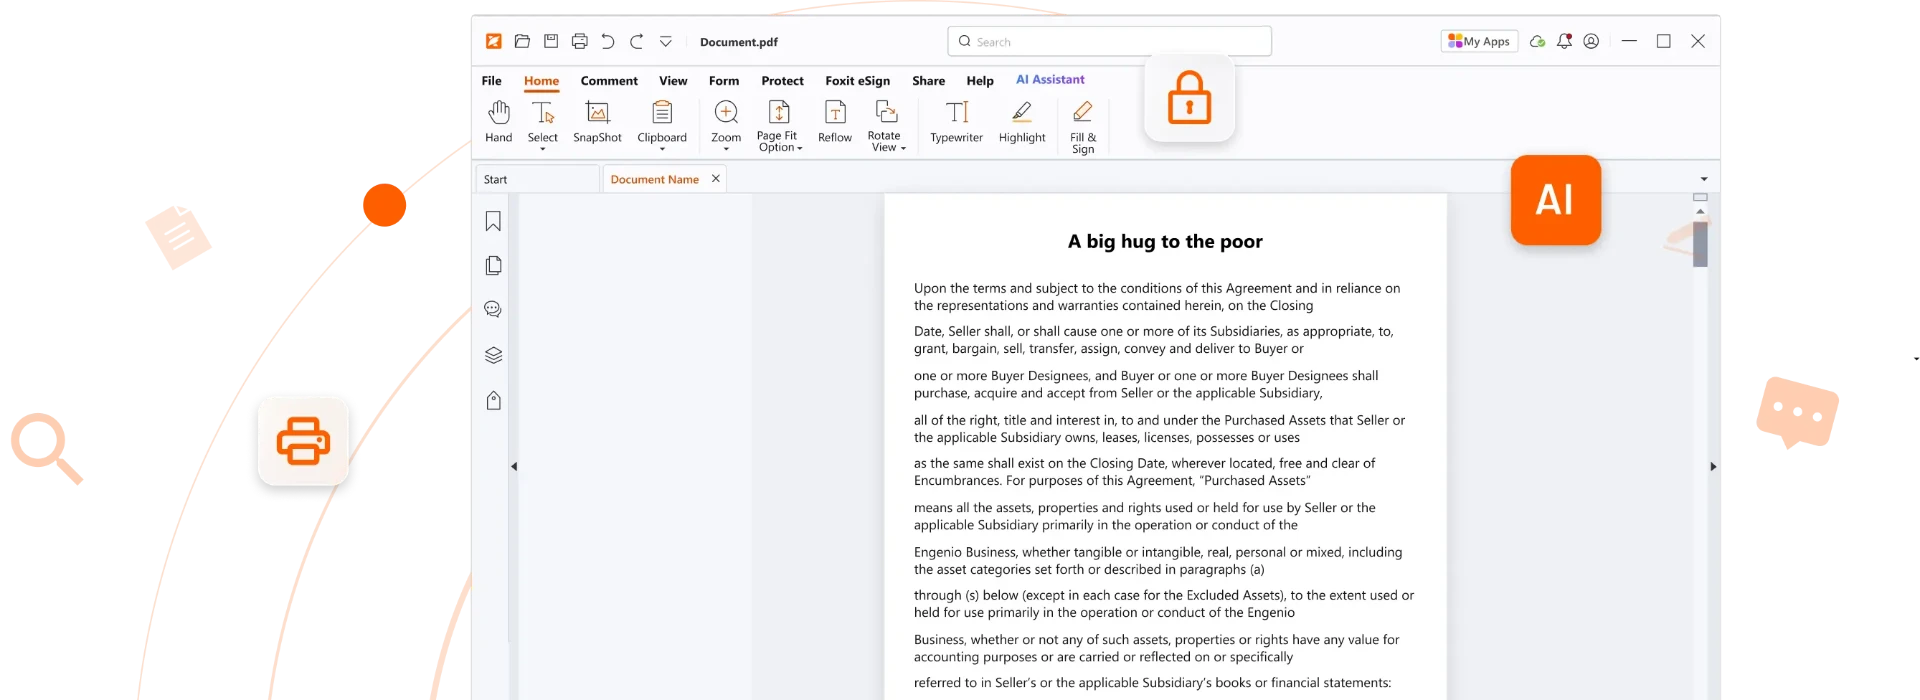Choose the Typewriter tool

click(957, 122)
